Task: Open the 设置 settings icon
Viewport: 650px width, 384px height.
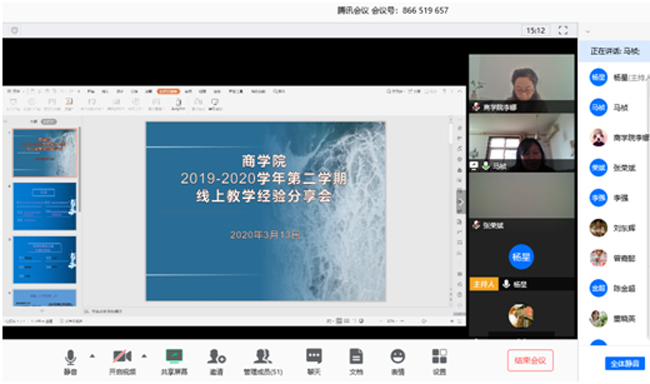Action: tap(439, 362)
